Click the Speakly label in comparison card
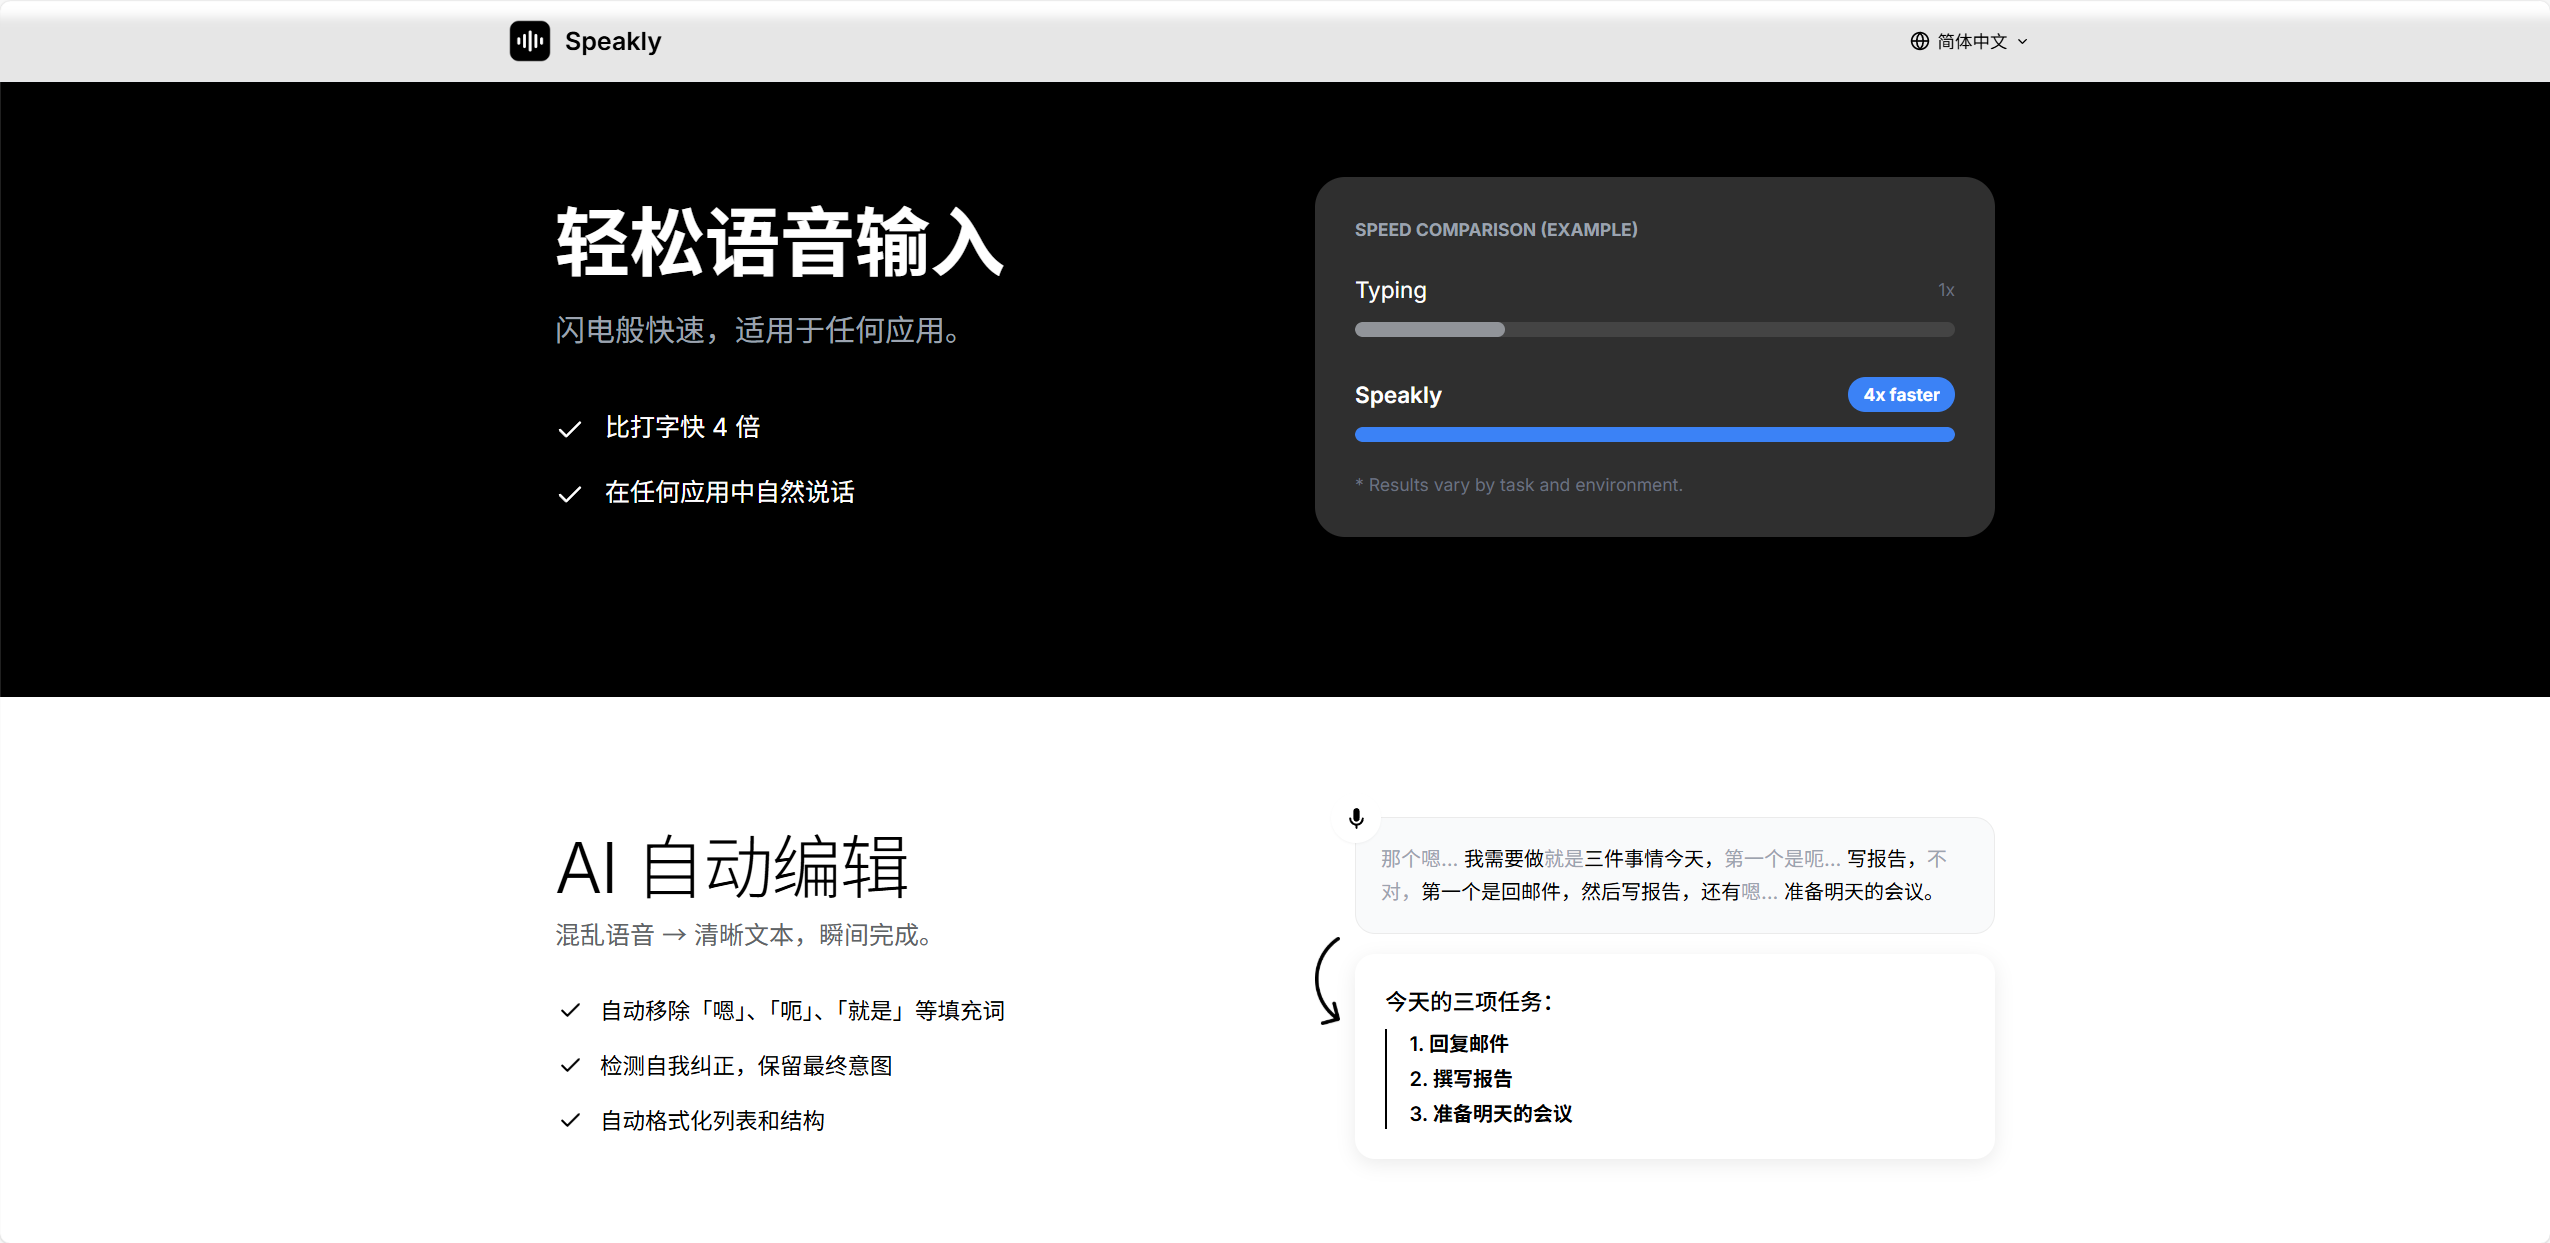Image resolution: width=2550 pixels, height=1243 pixels. 1398,395
